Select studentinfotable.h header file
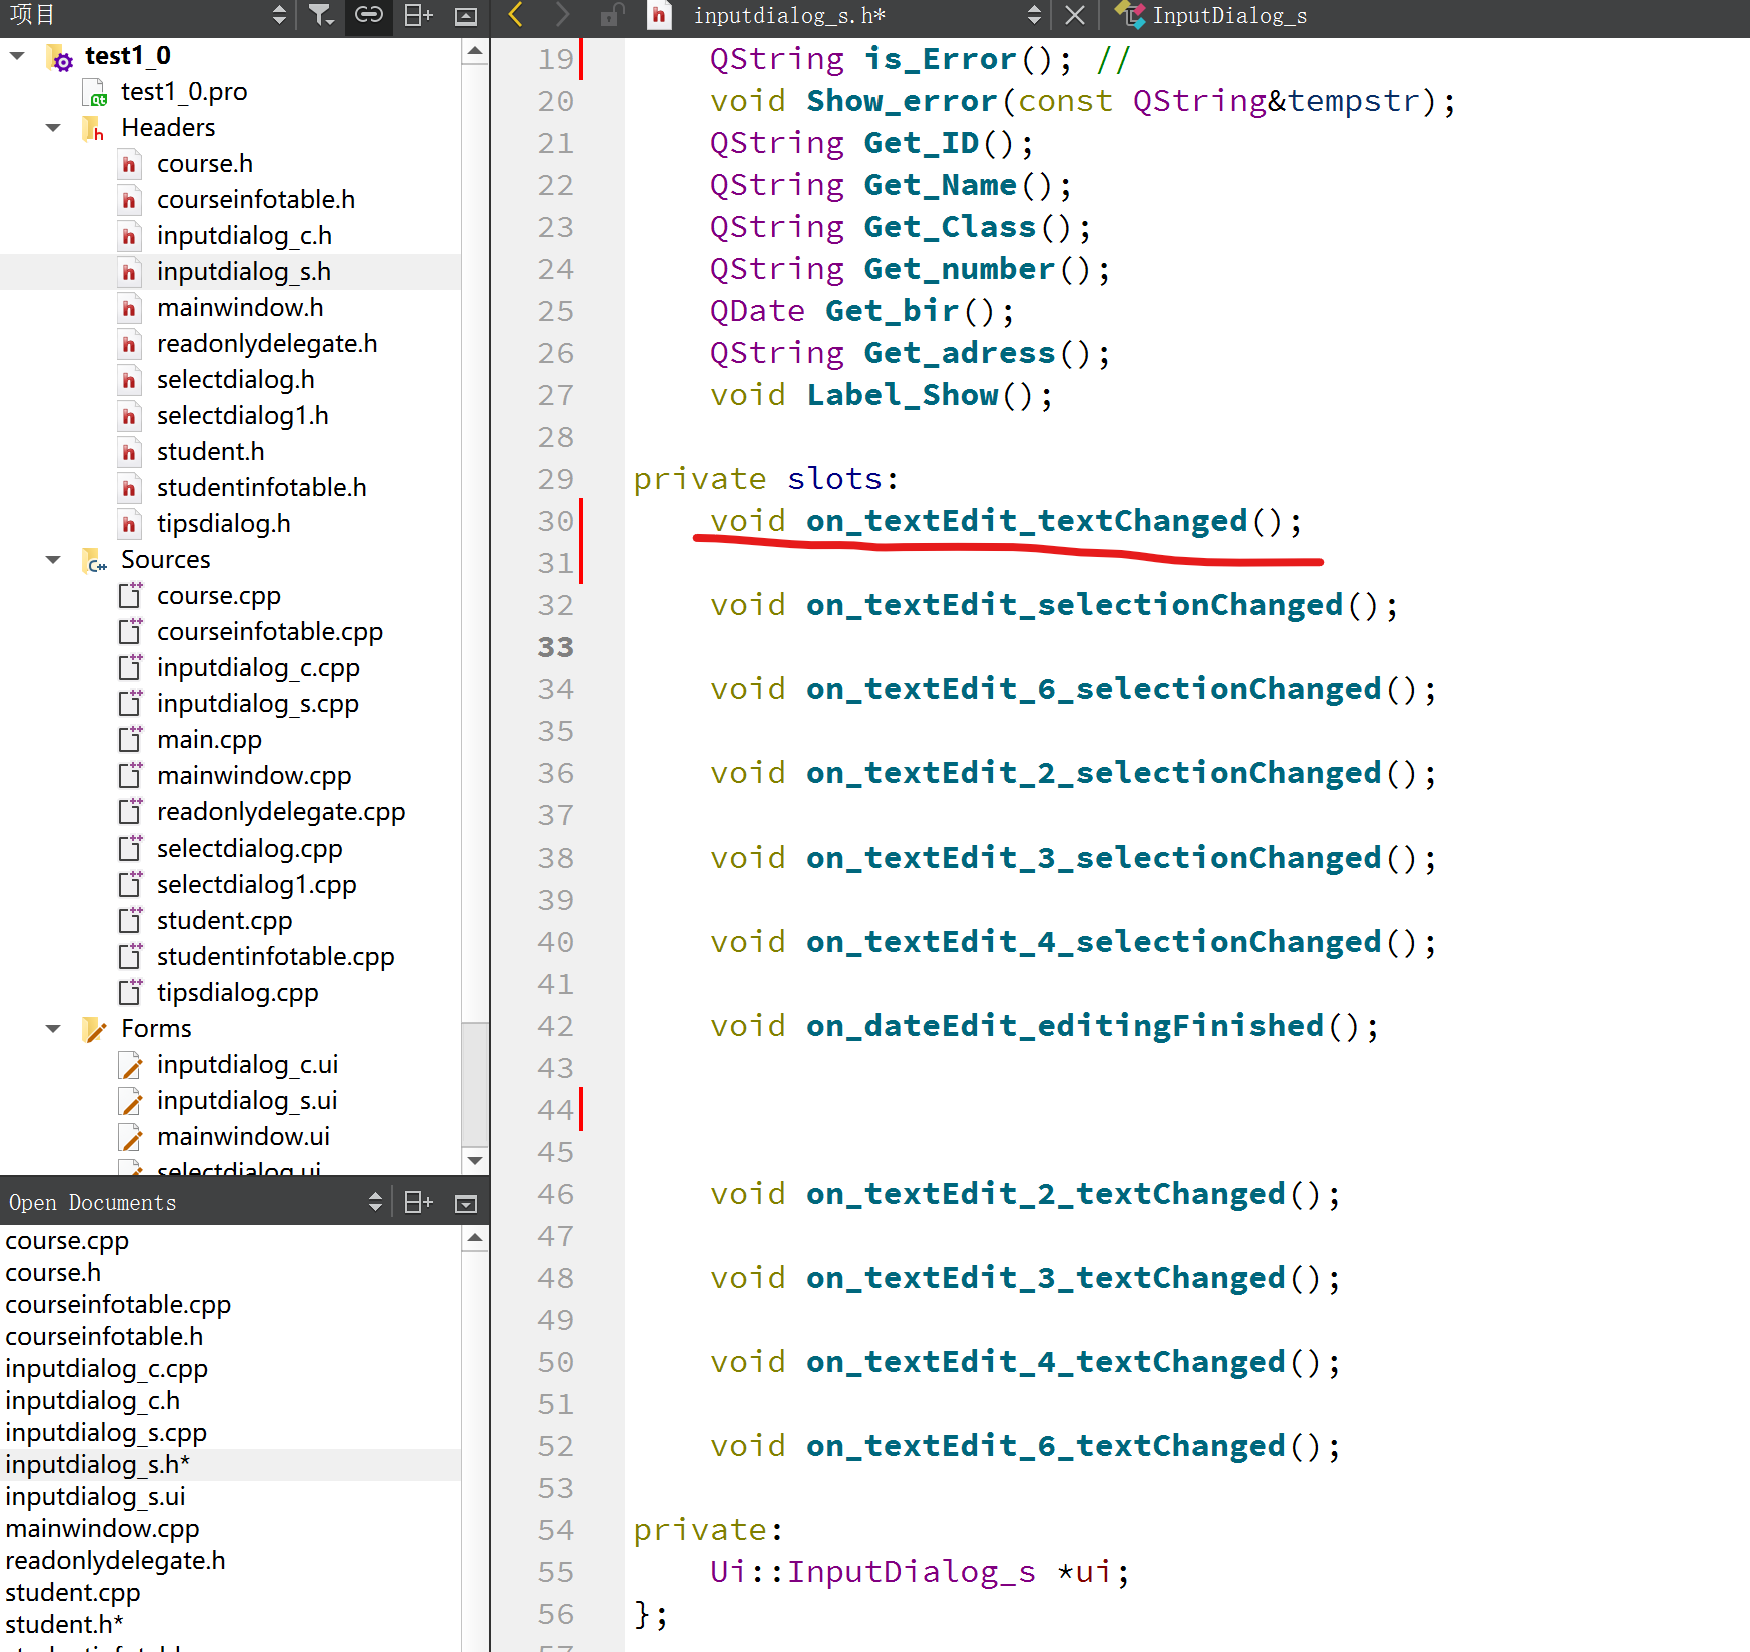The height and width of the screenshot is (1652, 1750). click(262, 488)
